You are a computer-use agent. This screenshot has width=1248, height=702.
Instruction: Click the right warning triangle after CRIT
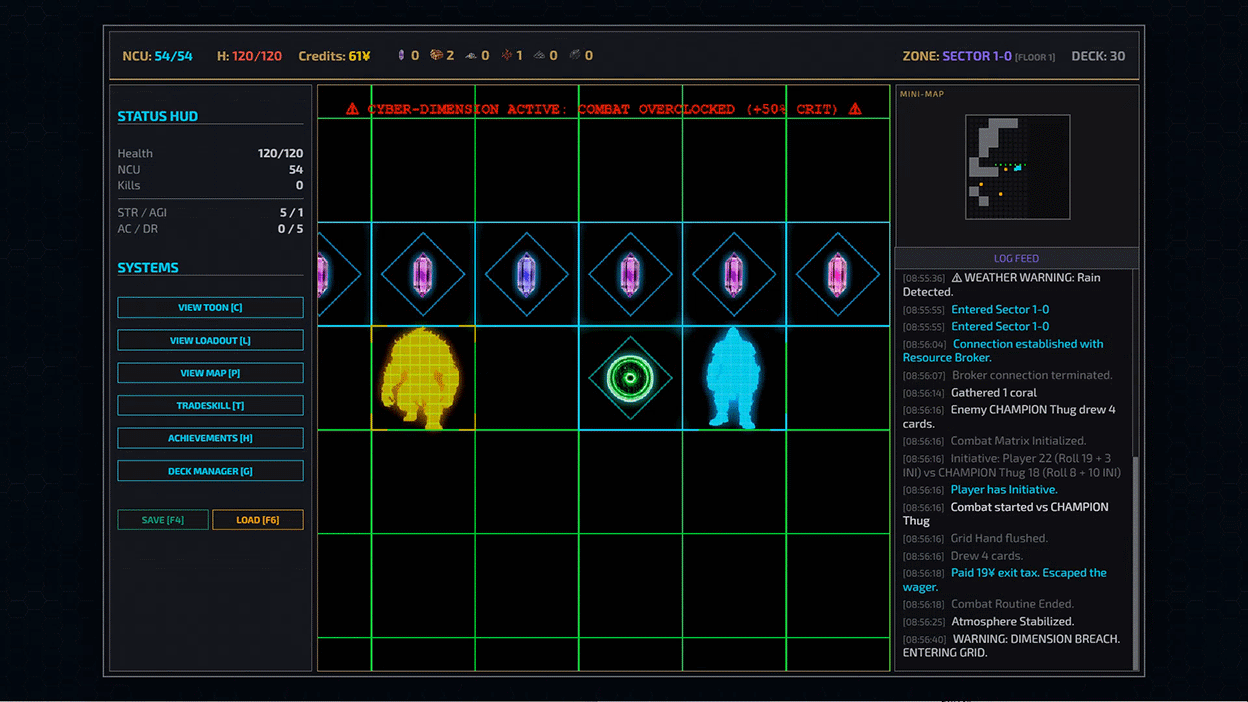pyautogui.click(x=854, y=109)
